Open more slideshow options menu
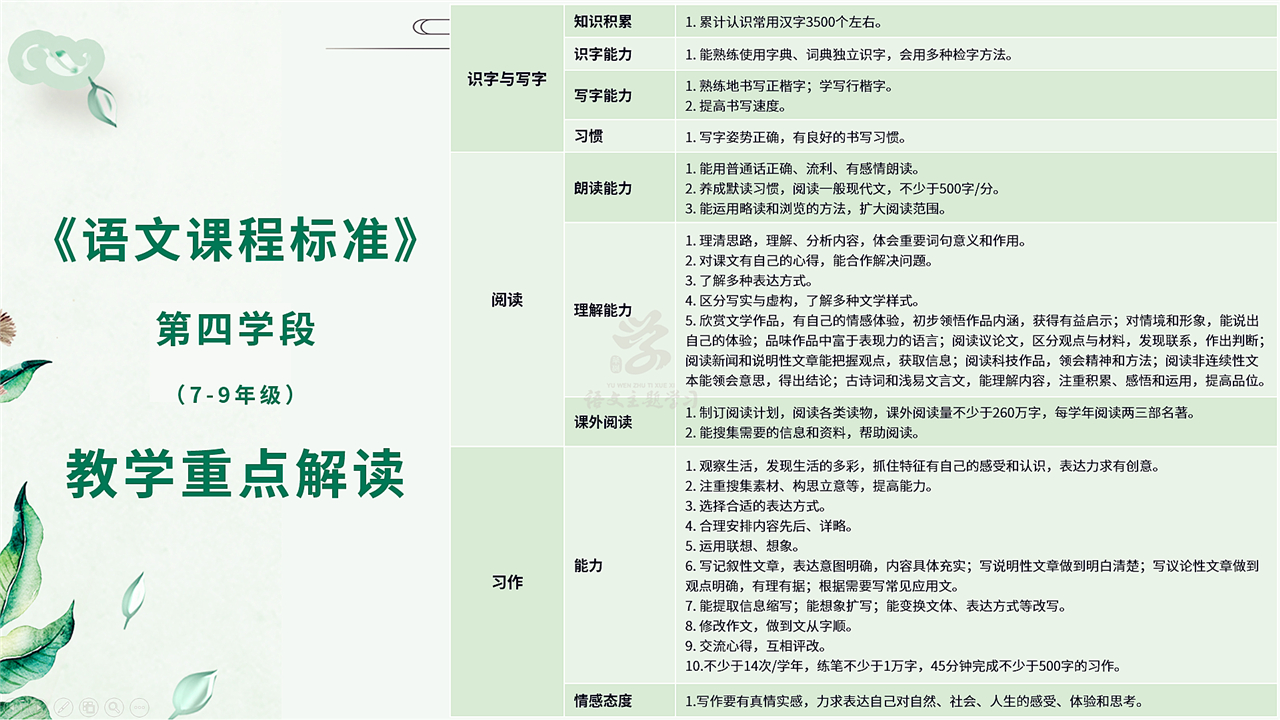Viewport: 1280px width, 720px height. [140, 705]
